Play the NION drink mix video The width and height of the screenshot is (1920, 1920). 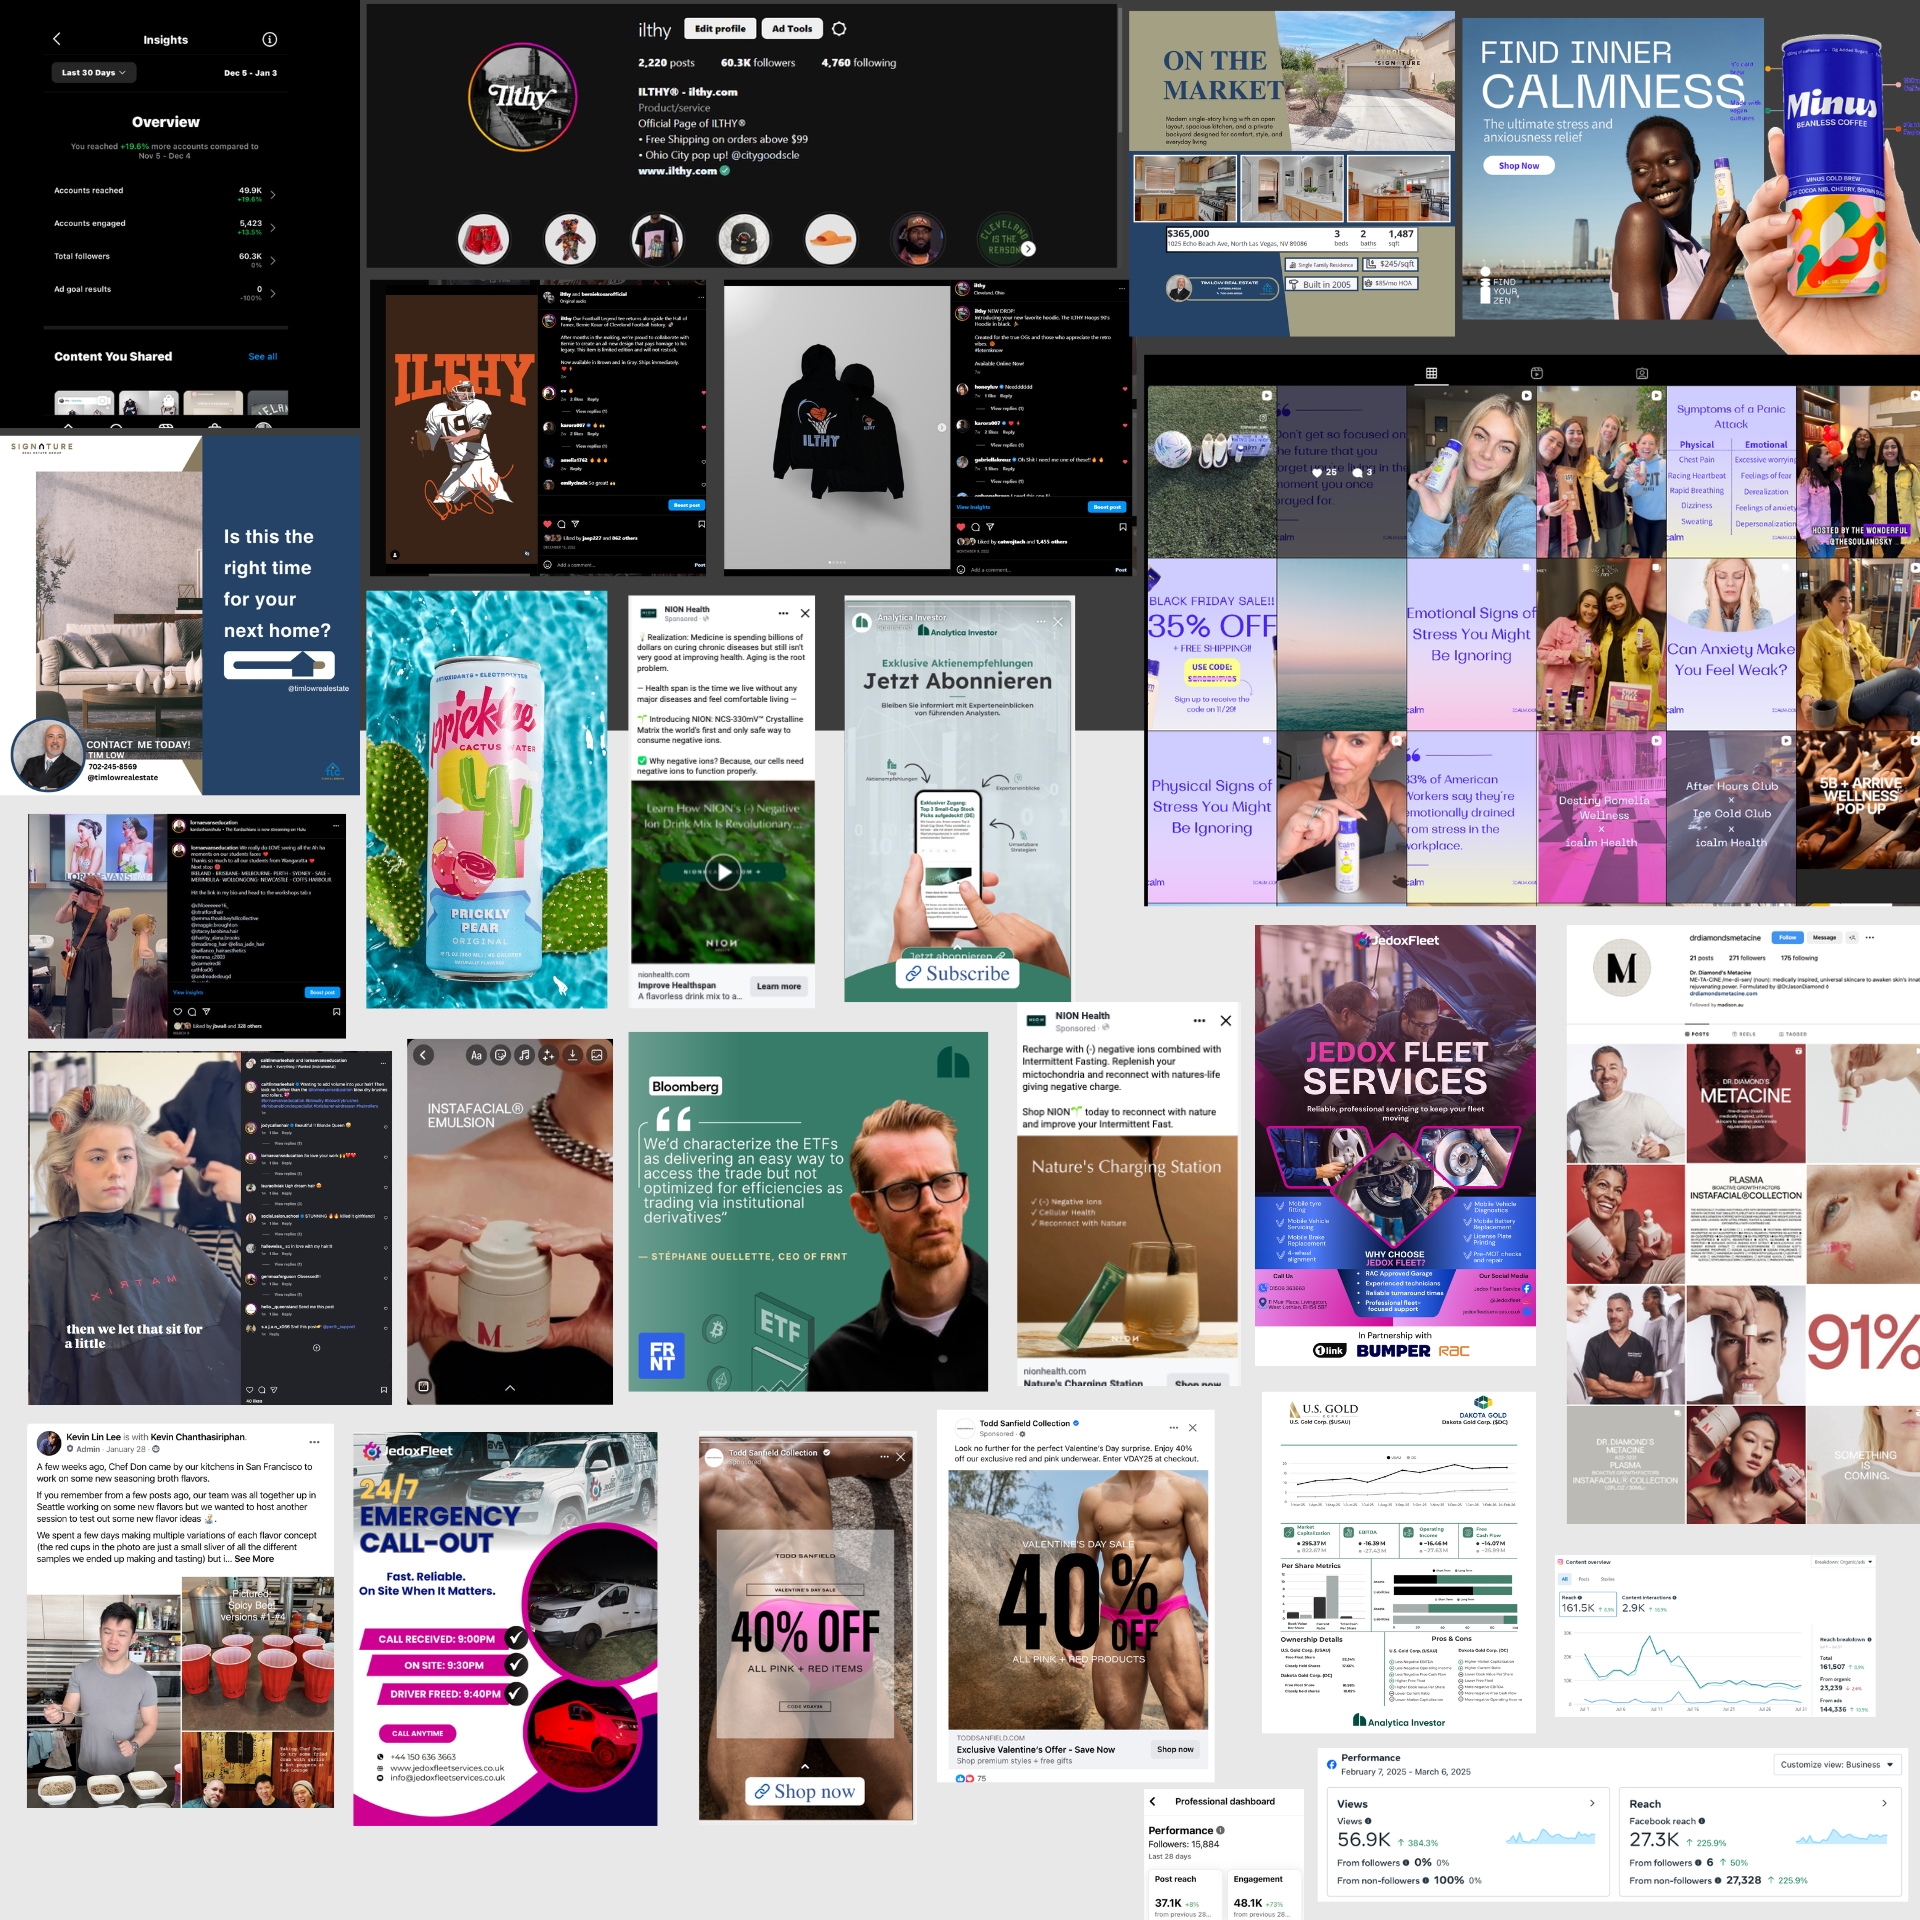tap(723, 872)
